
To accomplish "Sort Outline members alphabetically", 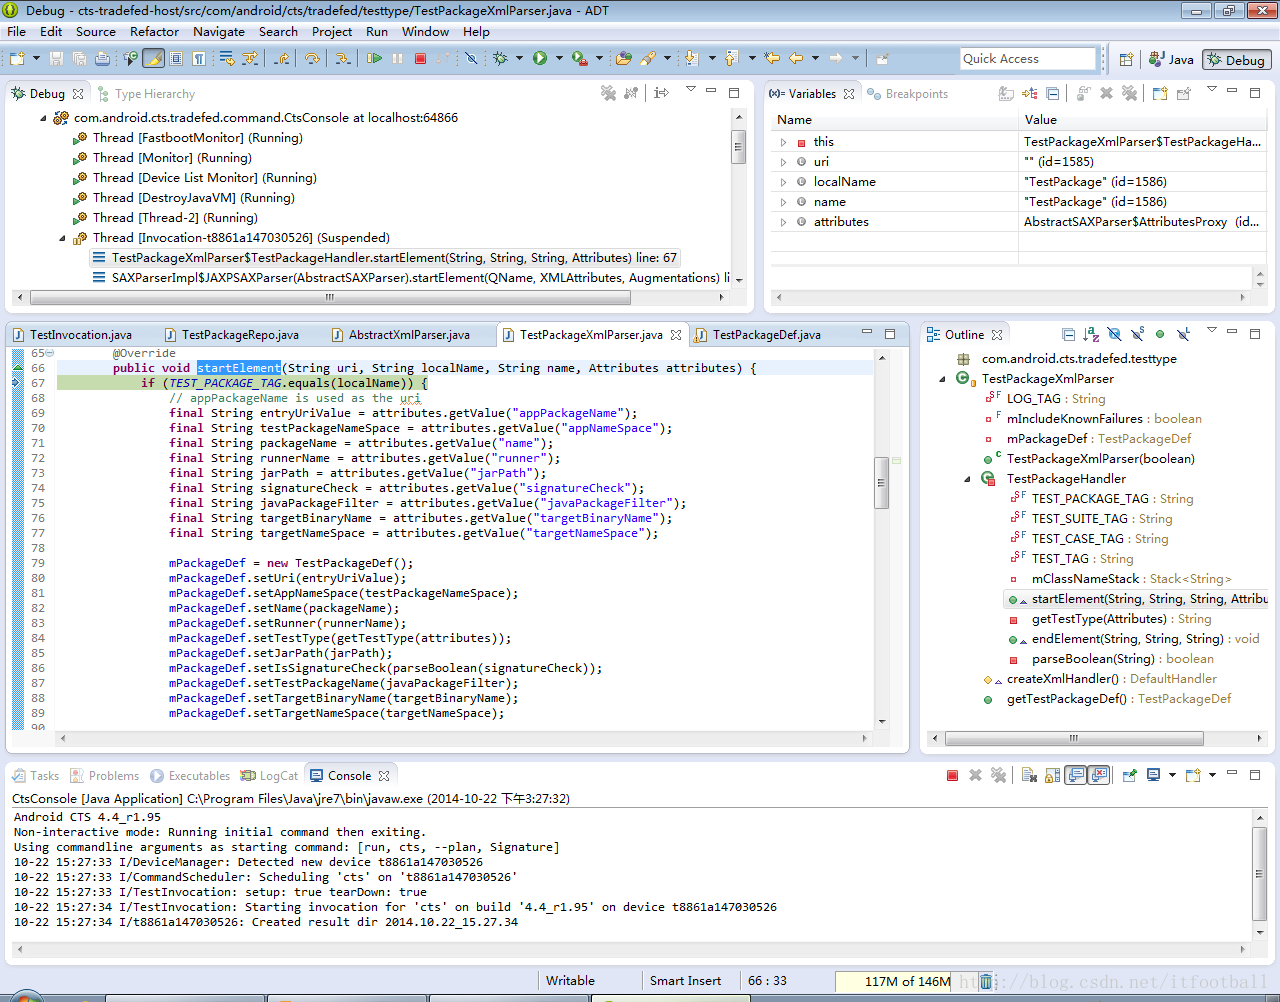I will coord(1091,335).
